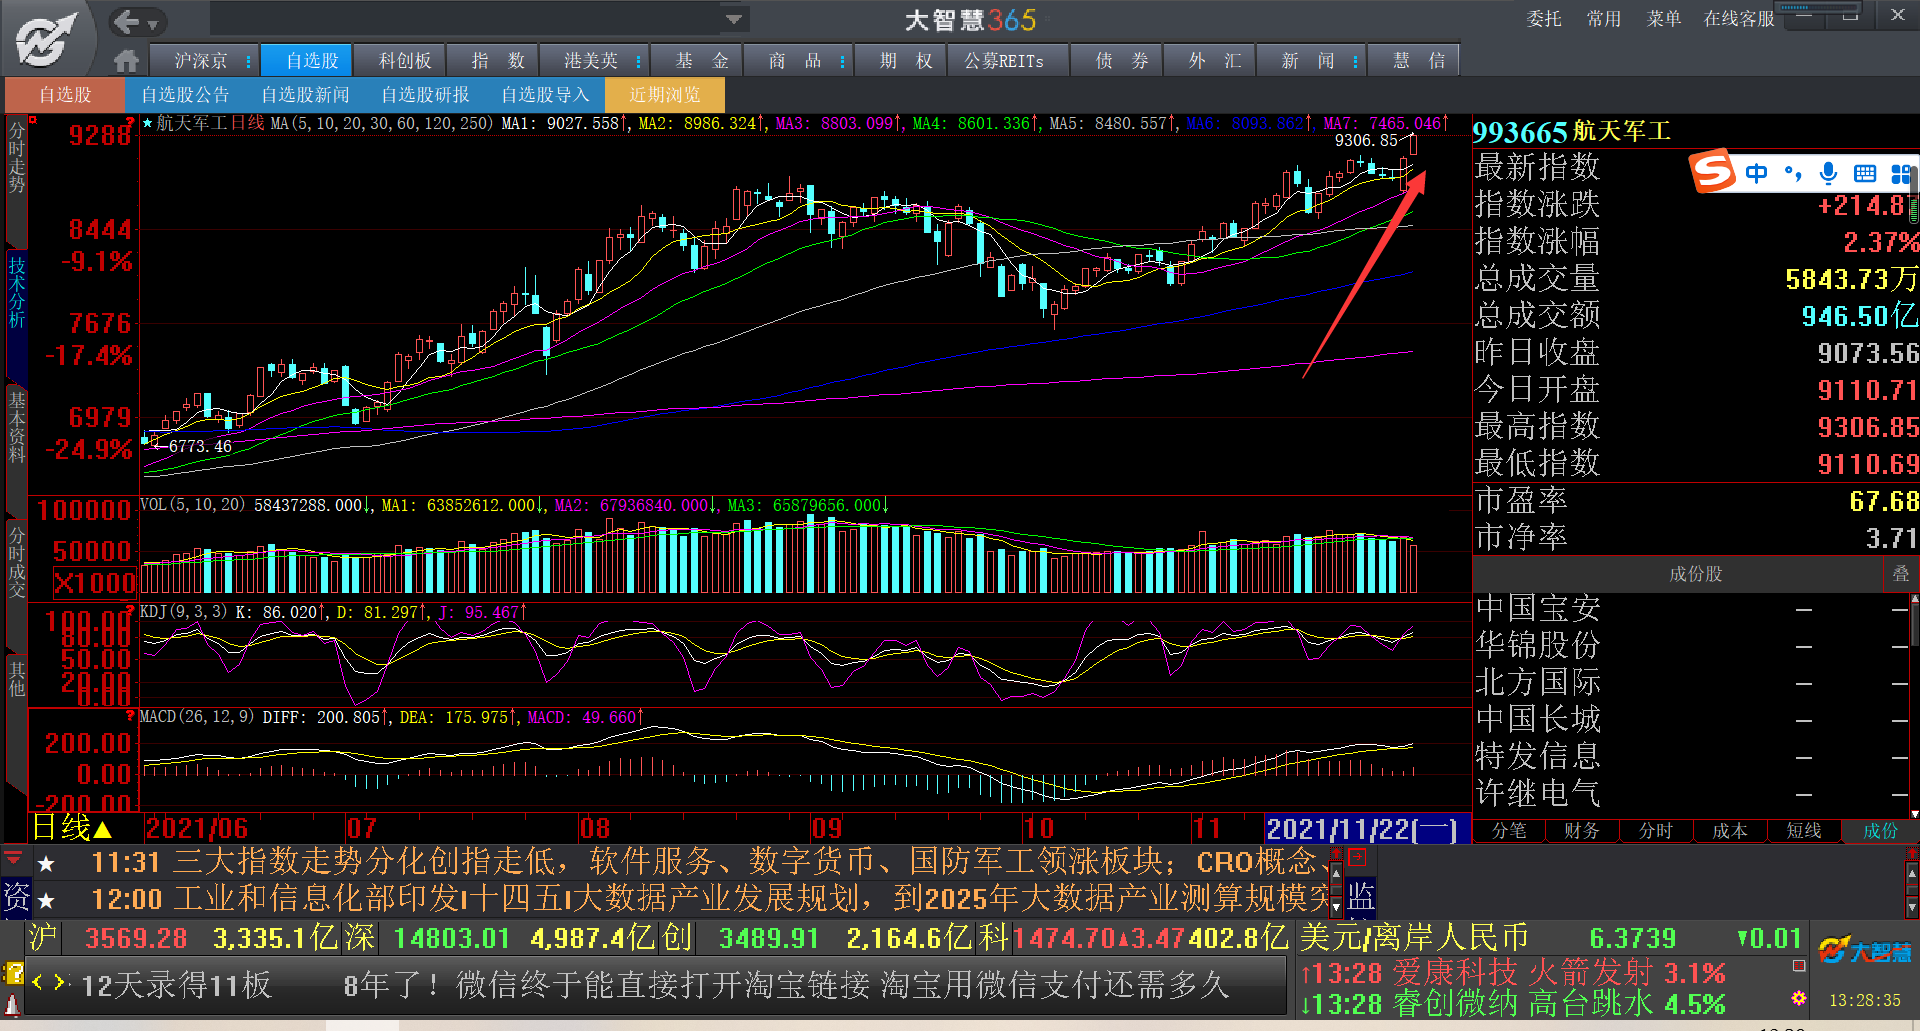Expand the 沪深京 tab submenu dots

click(248, 61)
